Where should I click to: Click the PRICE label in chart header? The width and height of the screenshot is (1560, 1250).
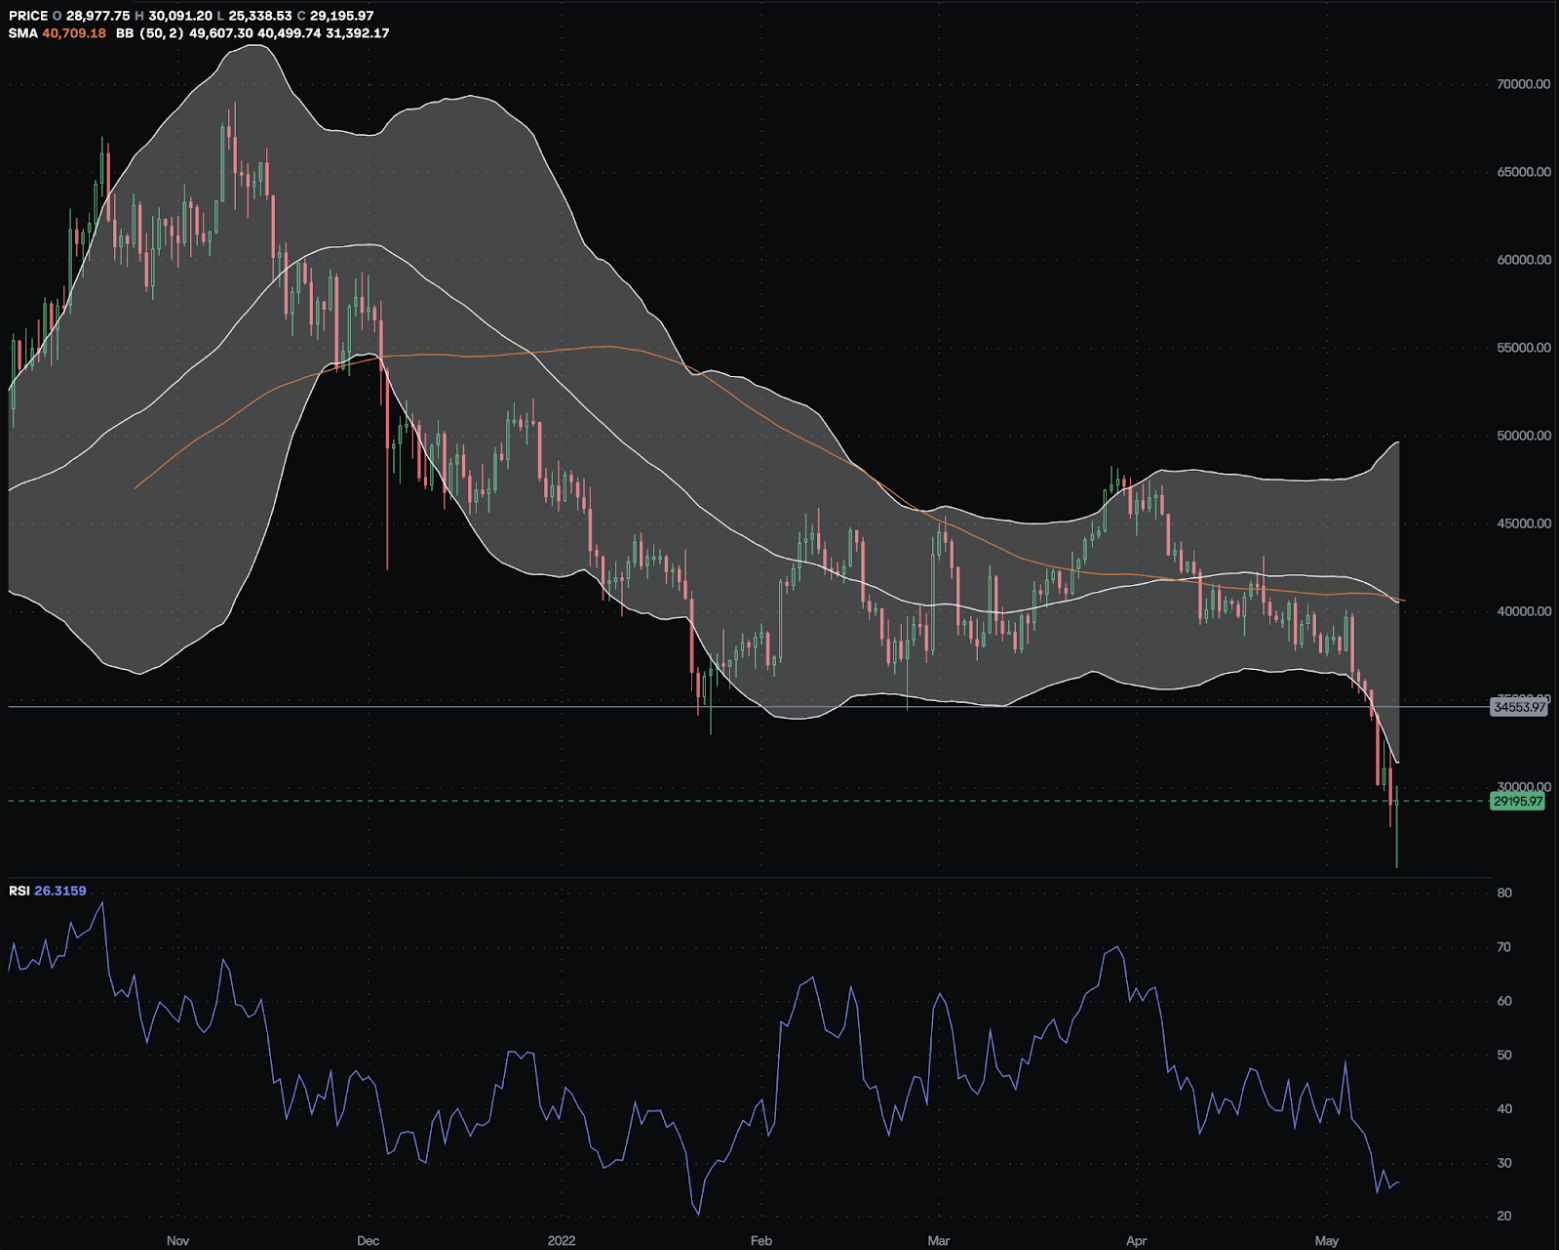point(28,16)
